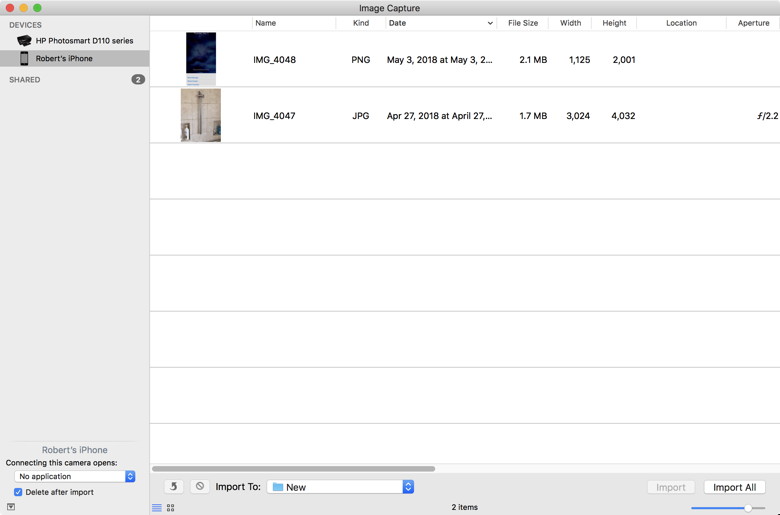
Task: Switch to list view
Action: coord(157,508)
